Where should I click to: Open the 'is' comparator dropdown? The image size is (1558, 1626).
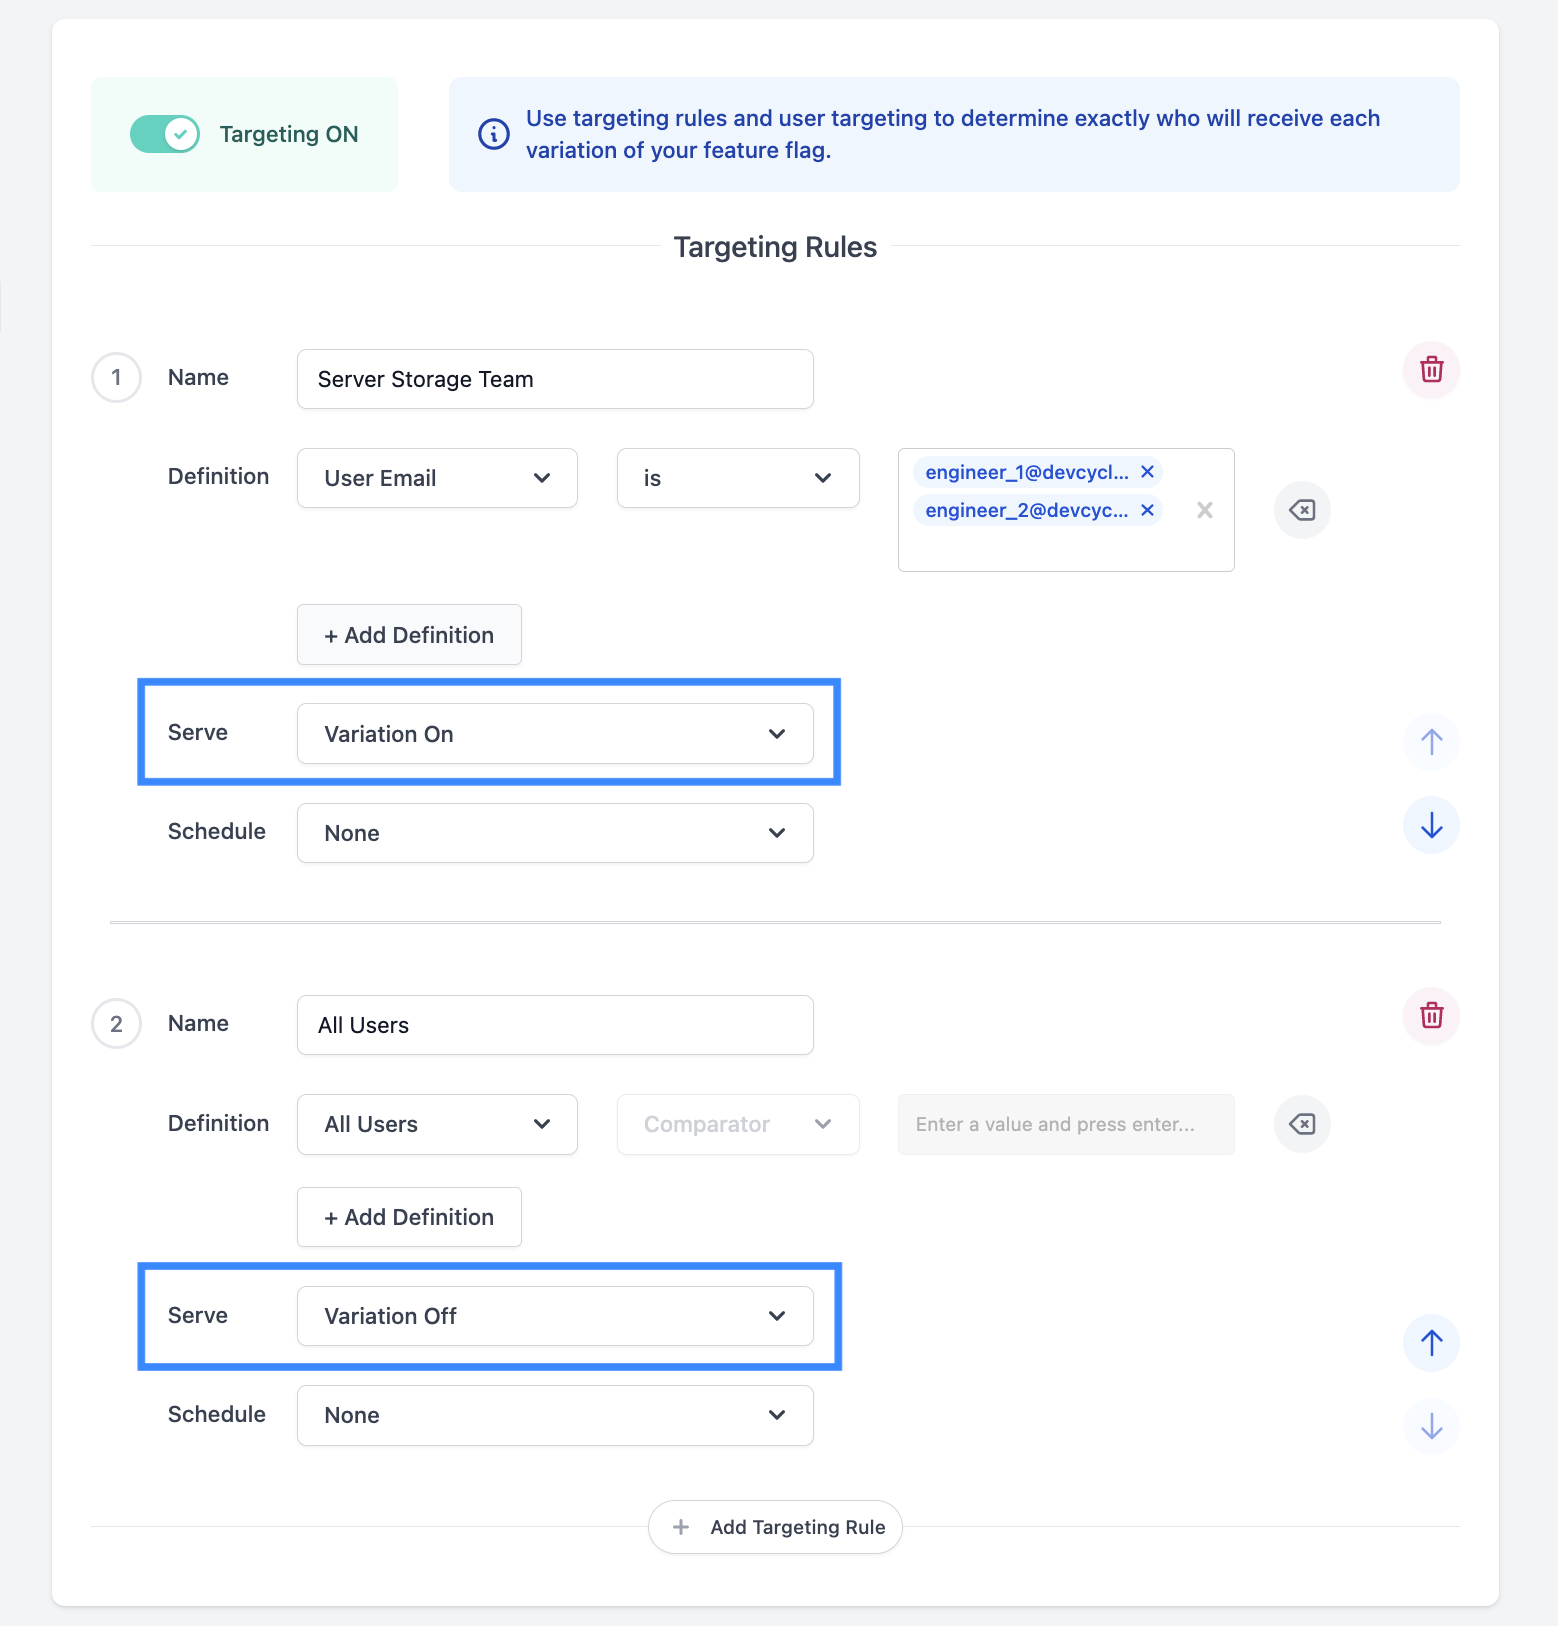pos(737,478)
